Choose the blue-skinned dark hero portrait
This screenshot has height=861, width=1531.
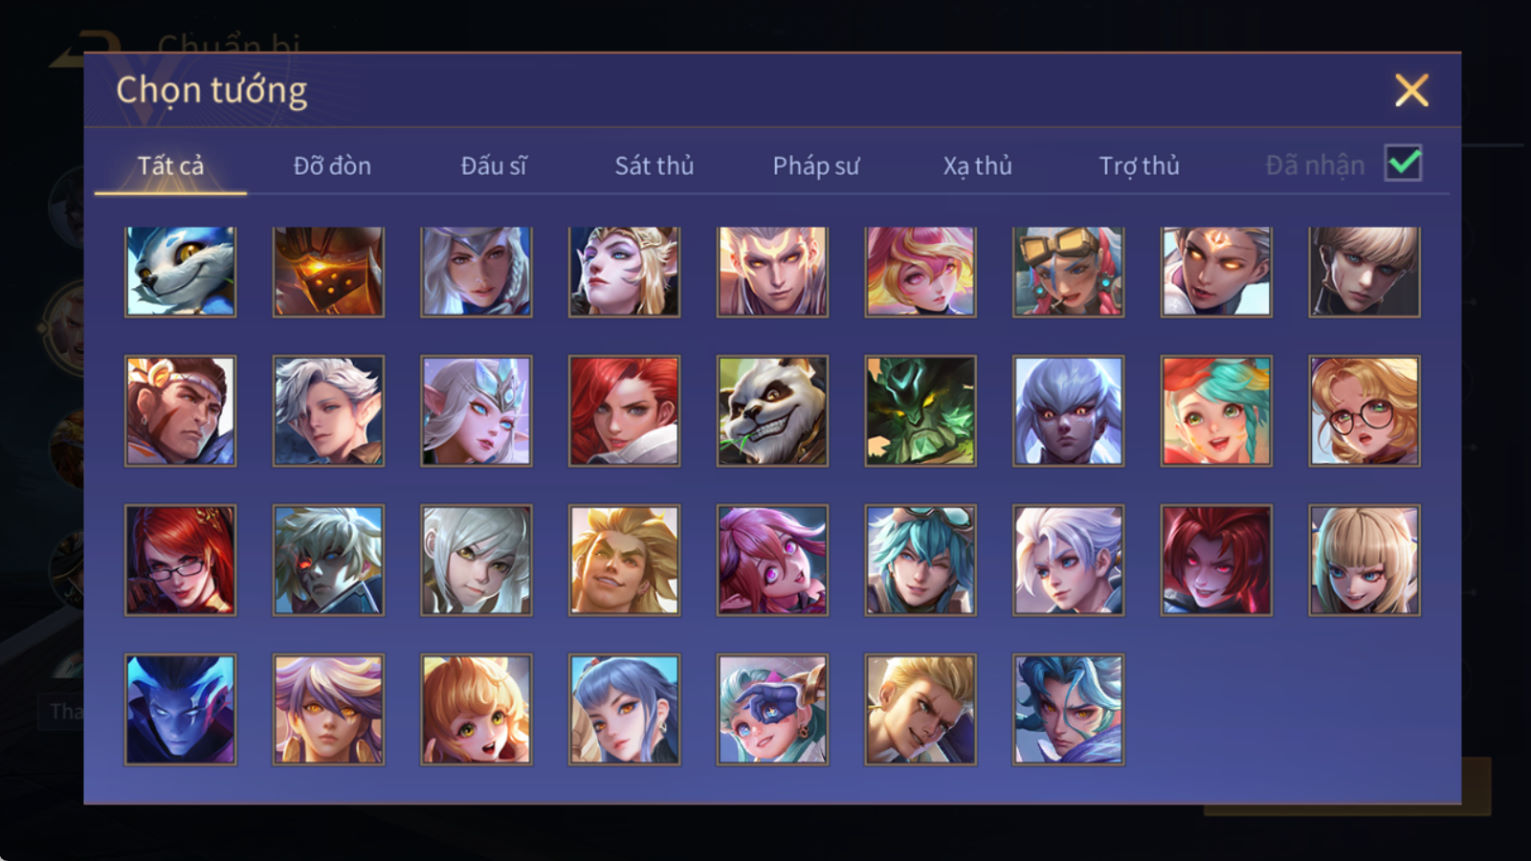[180, 709]
